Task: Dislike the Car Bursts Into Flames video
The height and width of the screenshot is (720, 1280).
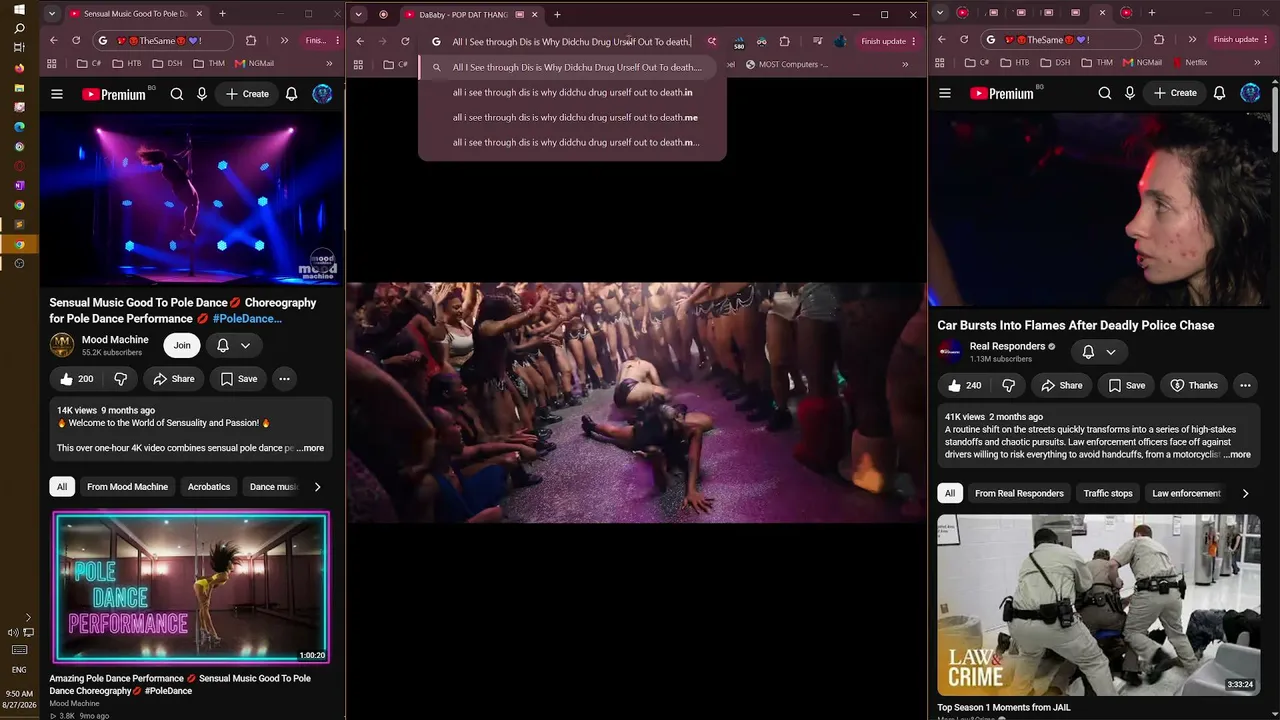Action: (x=1008, y=385)
